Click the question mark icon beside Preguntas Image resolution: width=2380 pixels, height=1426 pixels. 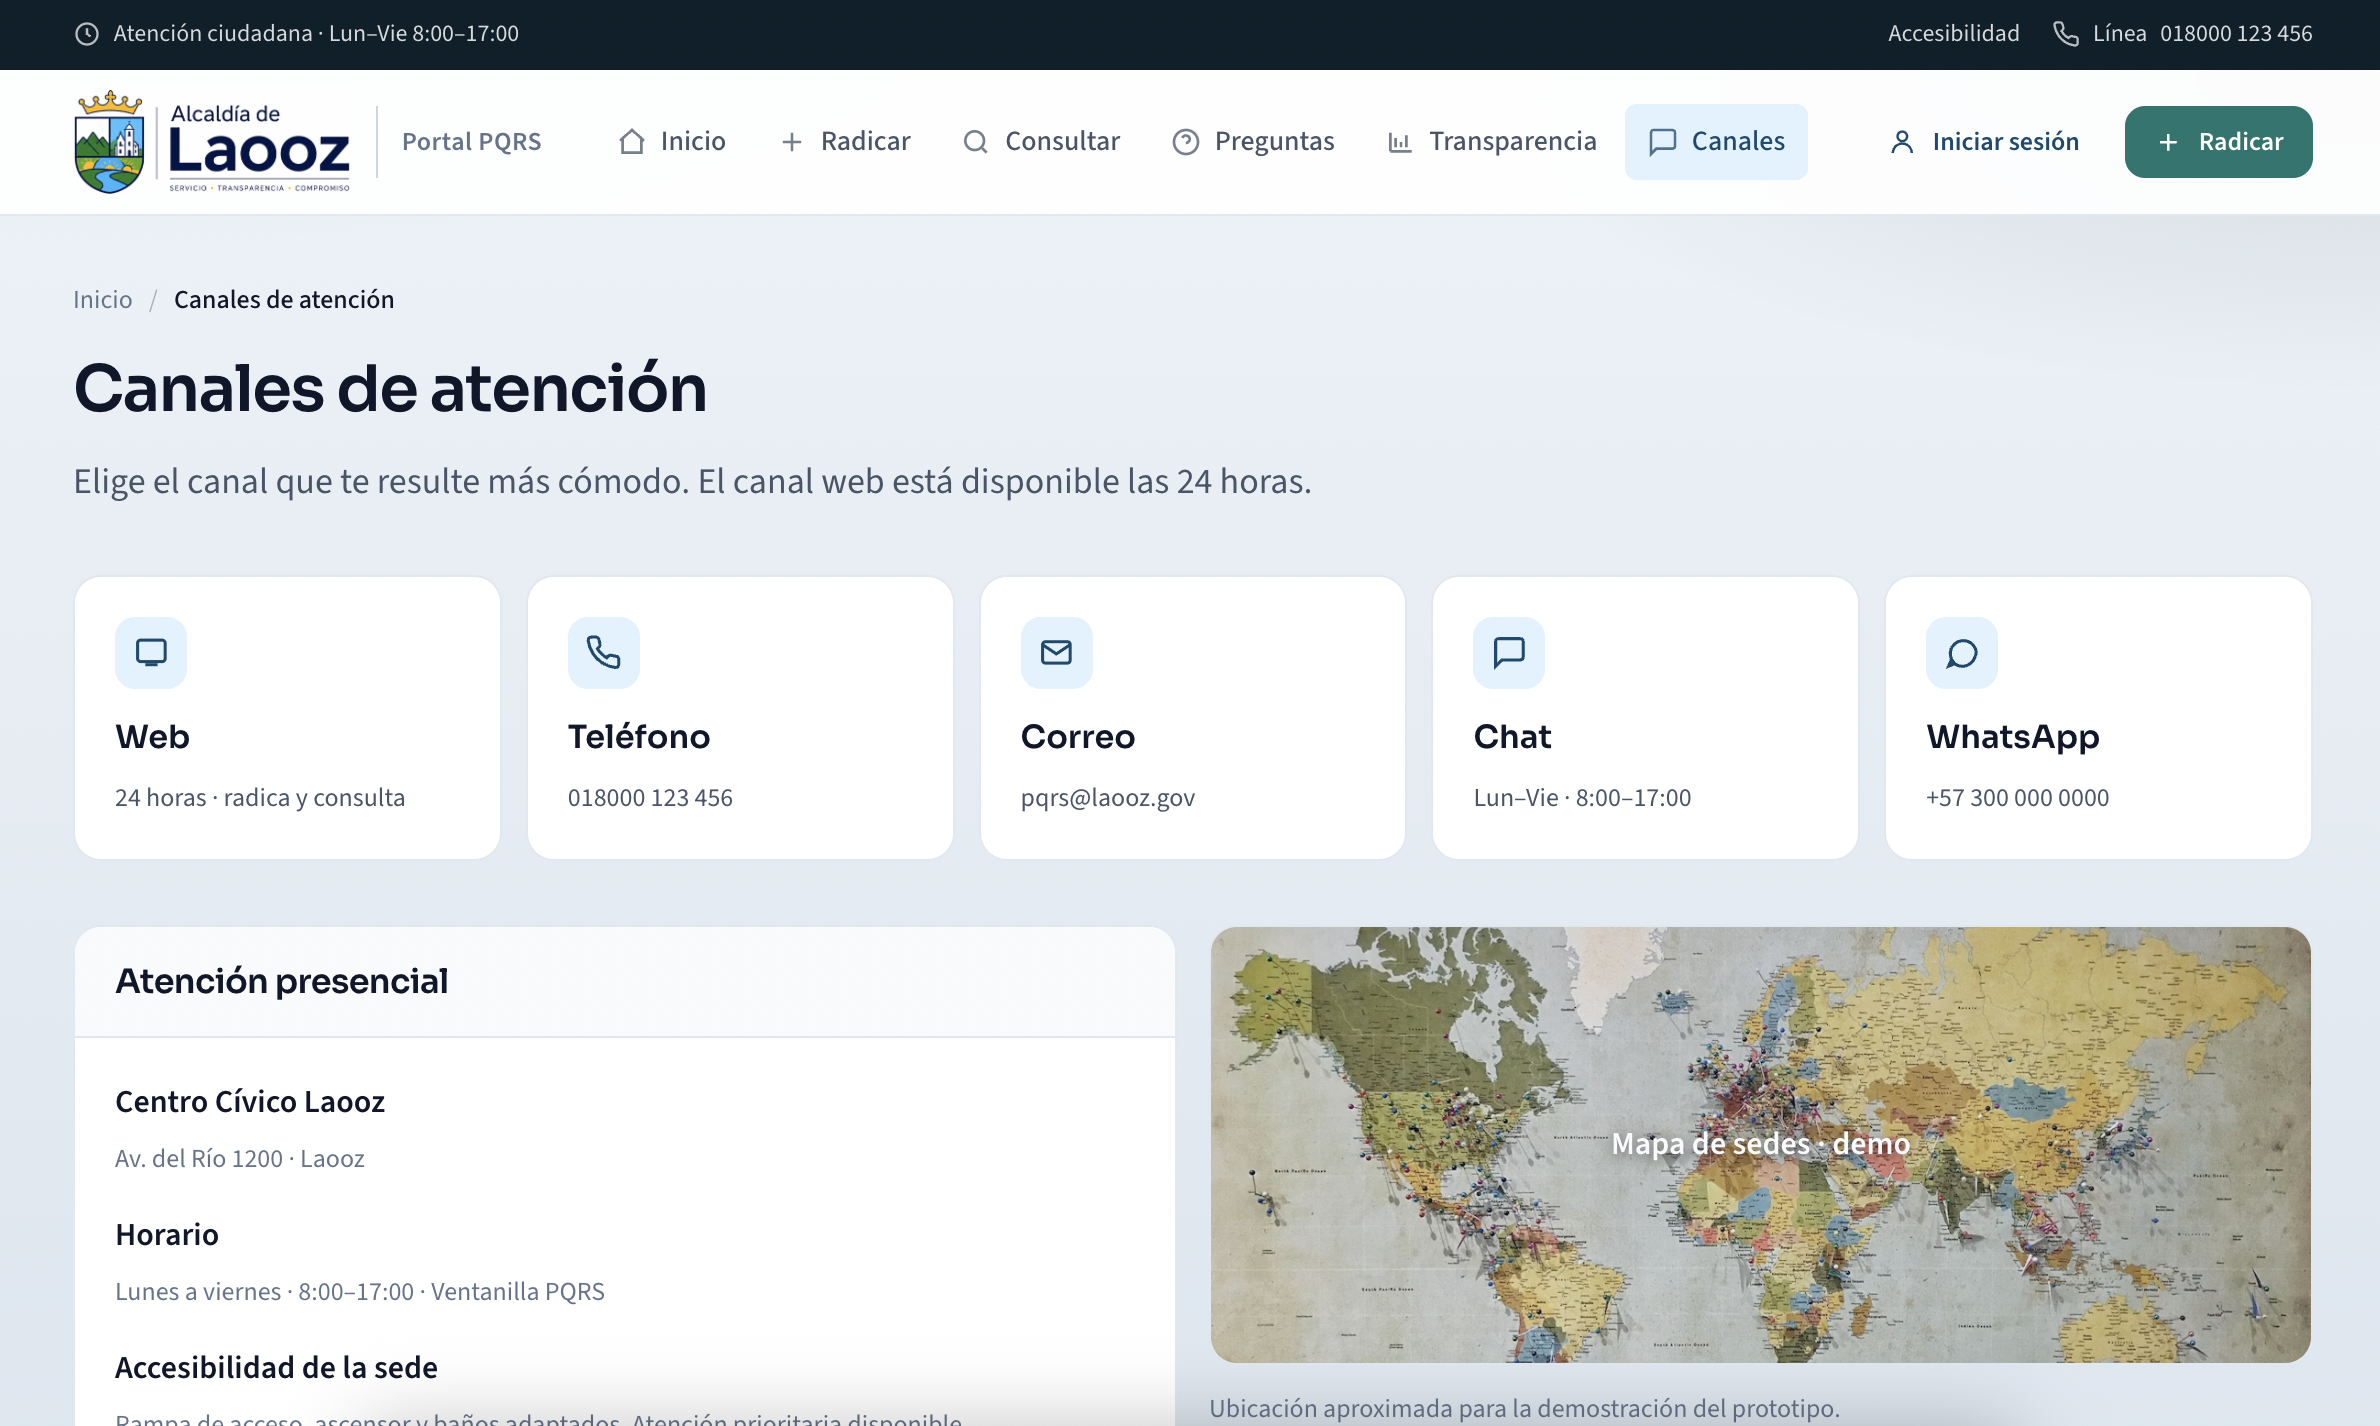(1186, 142)
